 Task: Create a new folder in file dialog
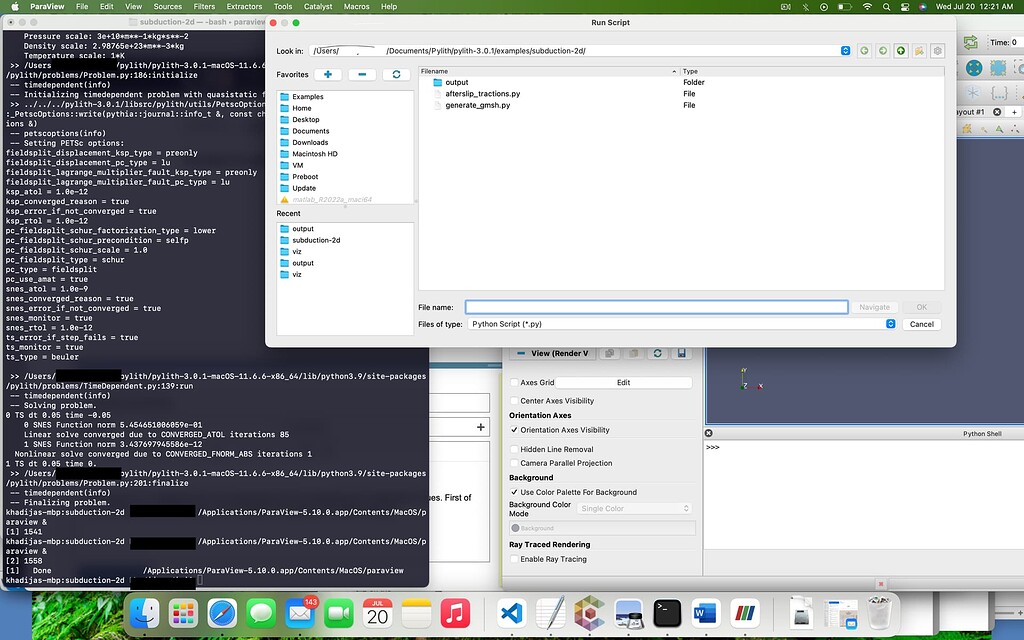point(918,50)
